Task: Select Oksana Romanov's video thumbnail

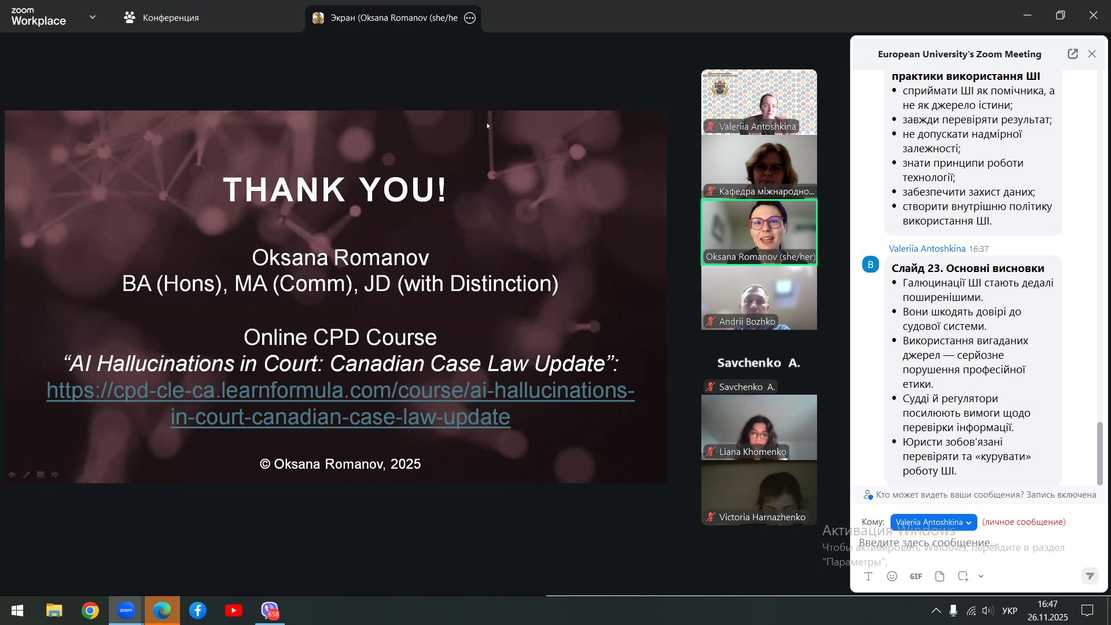Action: tap(759, 231)
